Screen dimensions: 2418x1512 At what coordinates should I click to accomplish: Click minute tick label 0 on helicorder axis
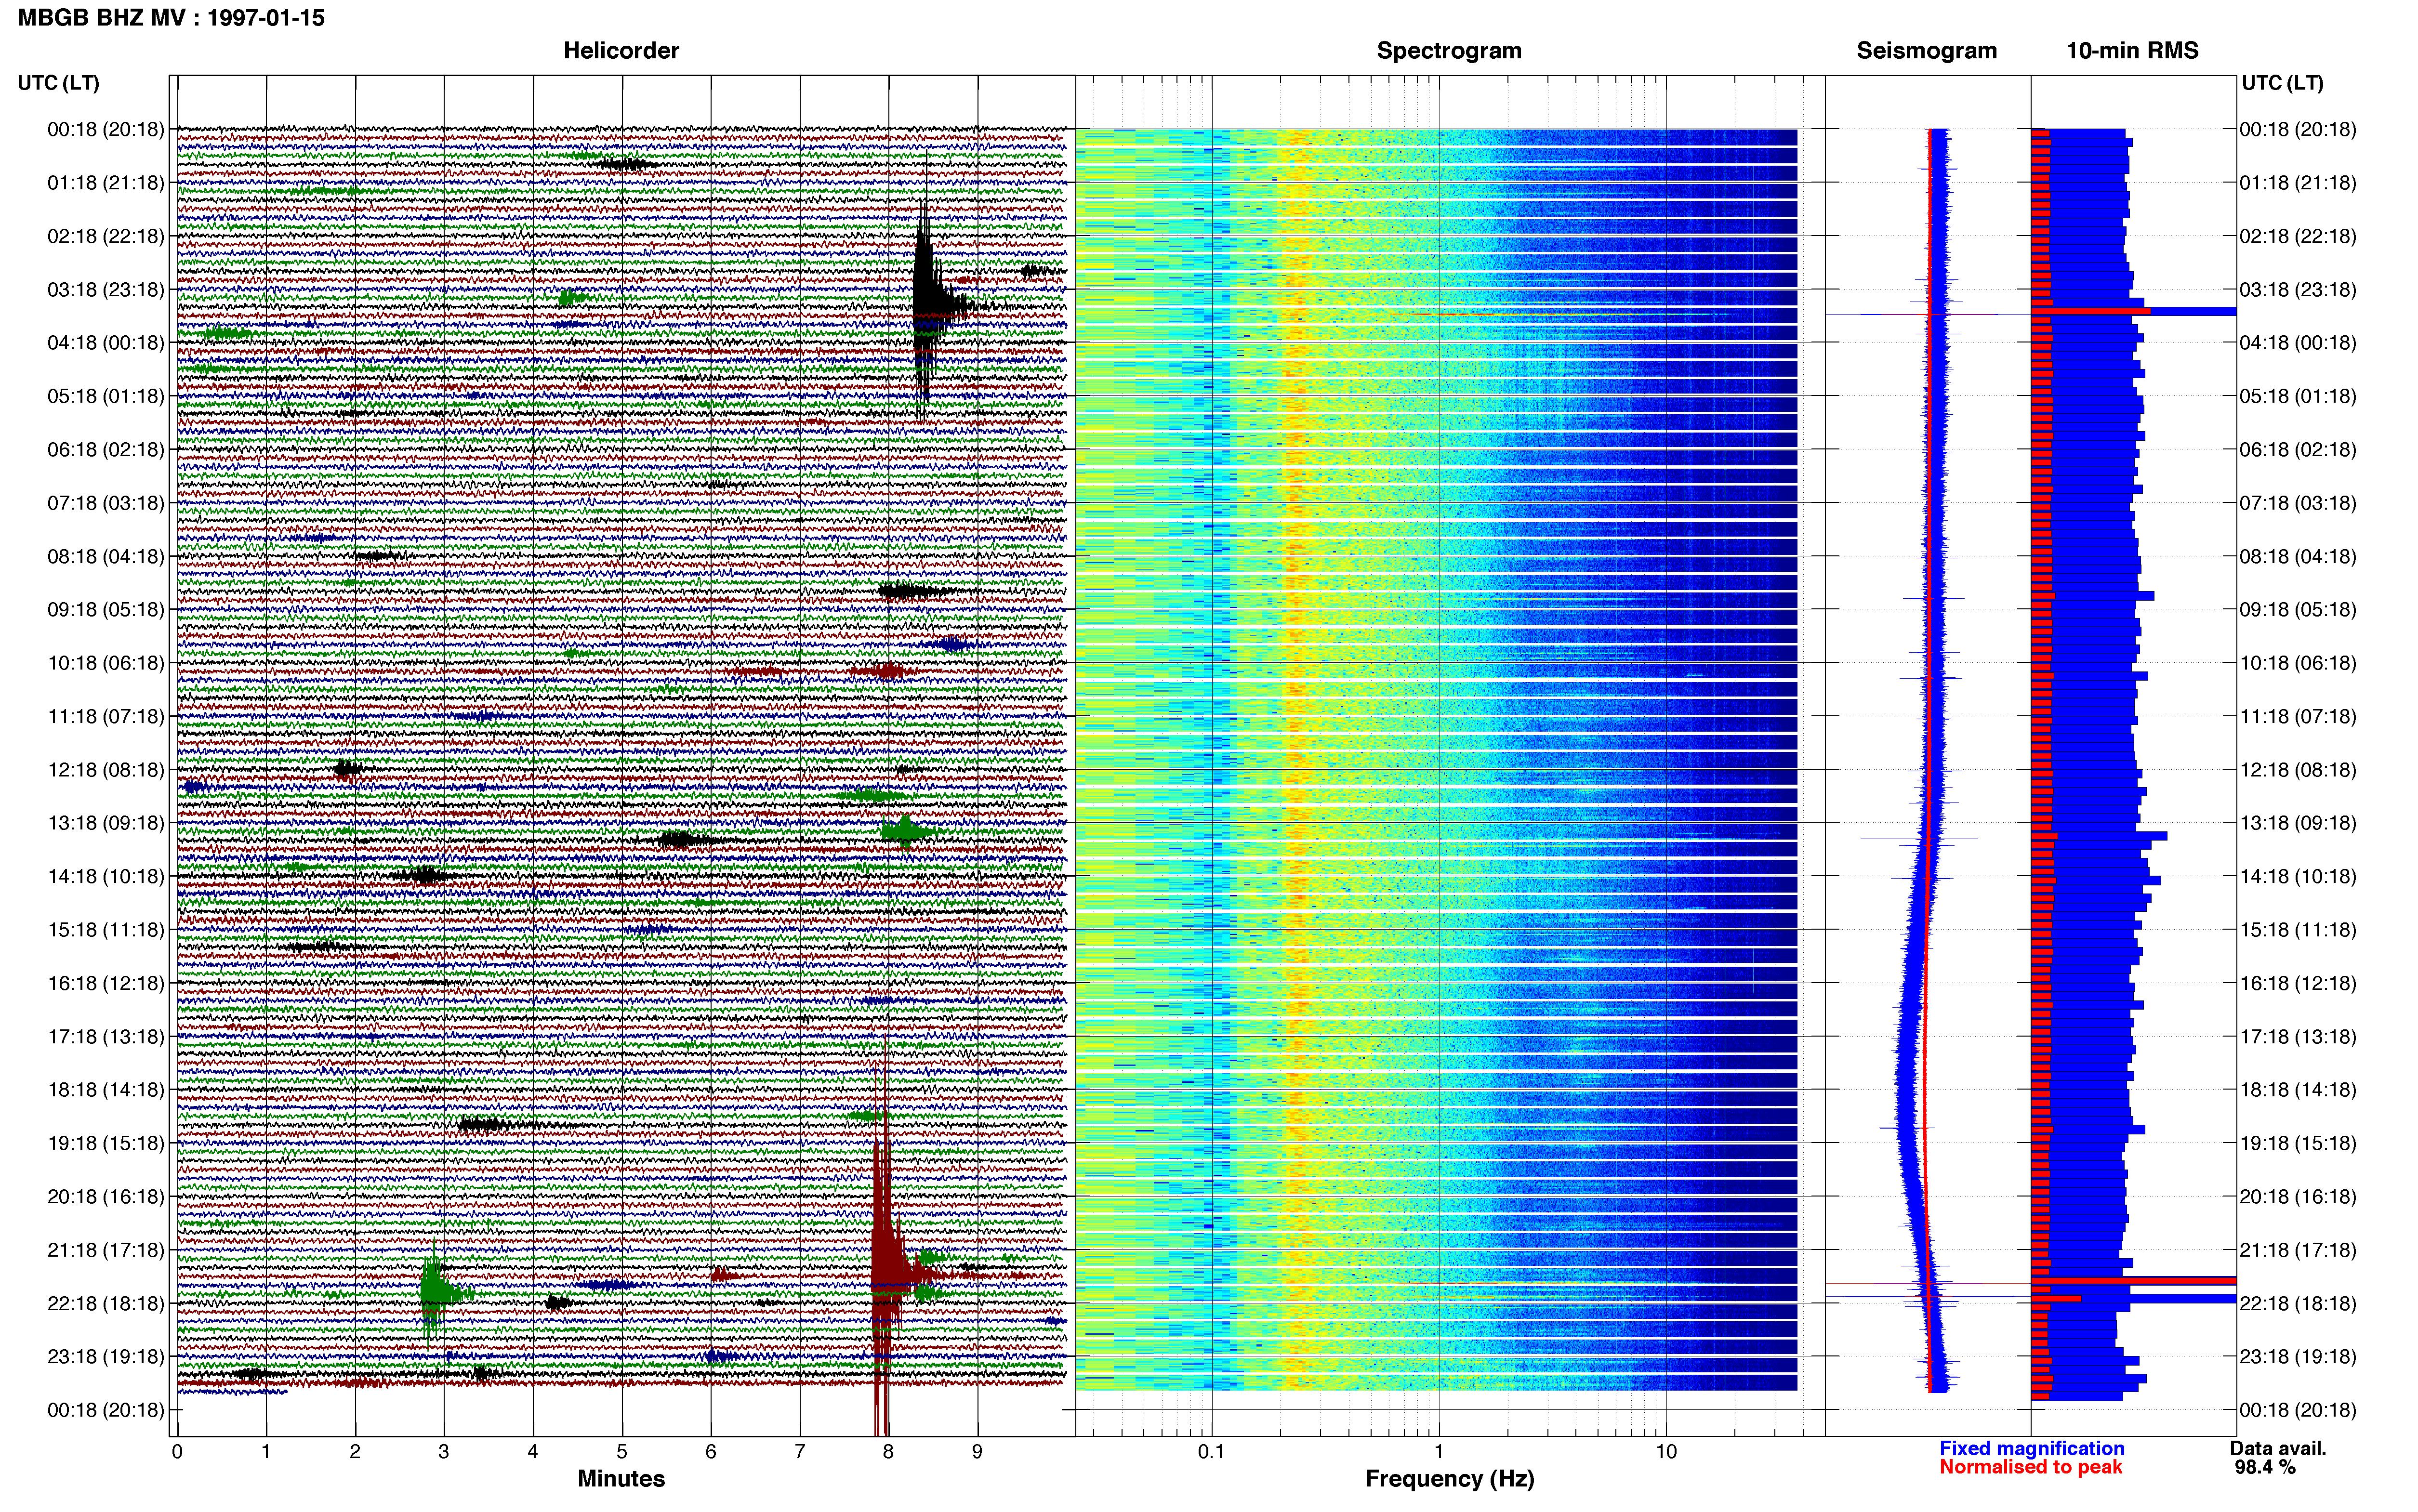177,1451
